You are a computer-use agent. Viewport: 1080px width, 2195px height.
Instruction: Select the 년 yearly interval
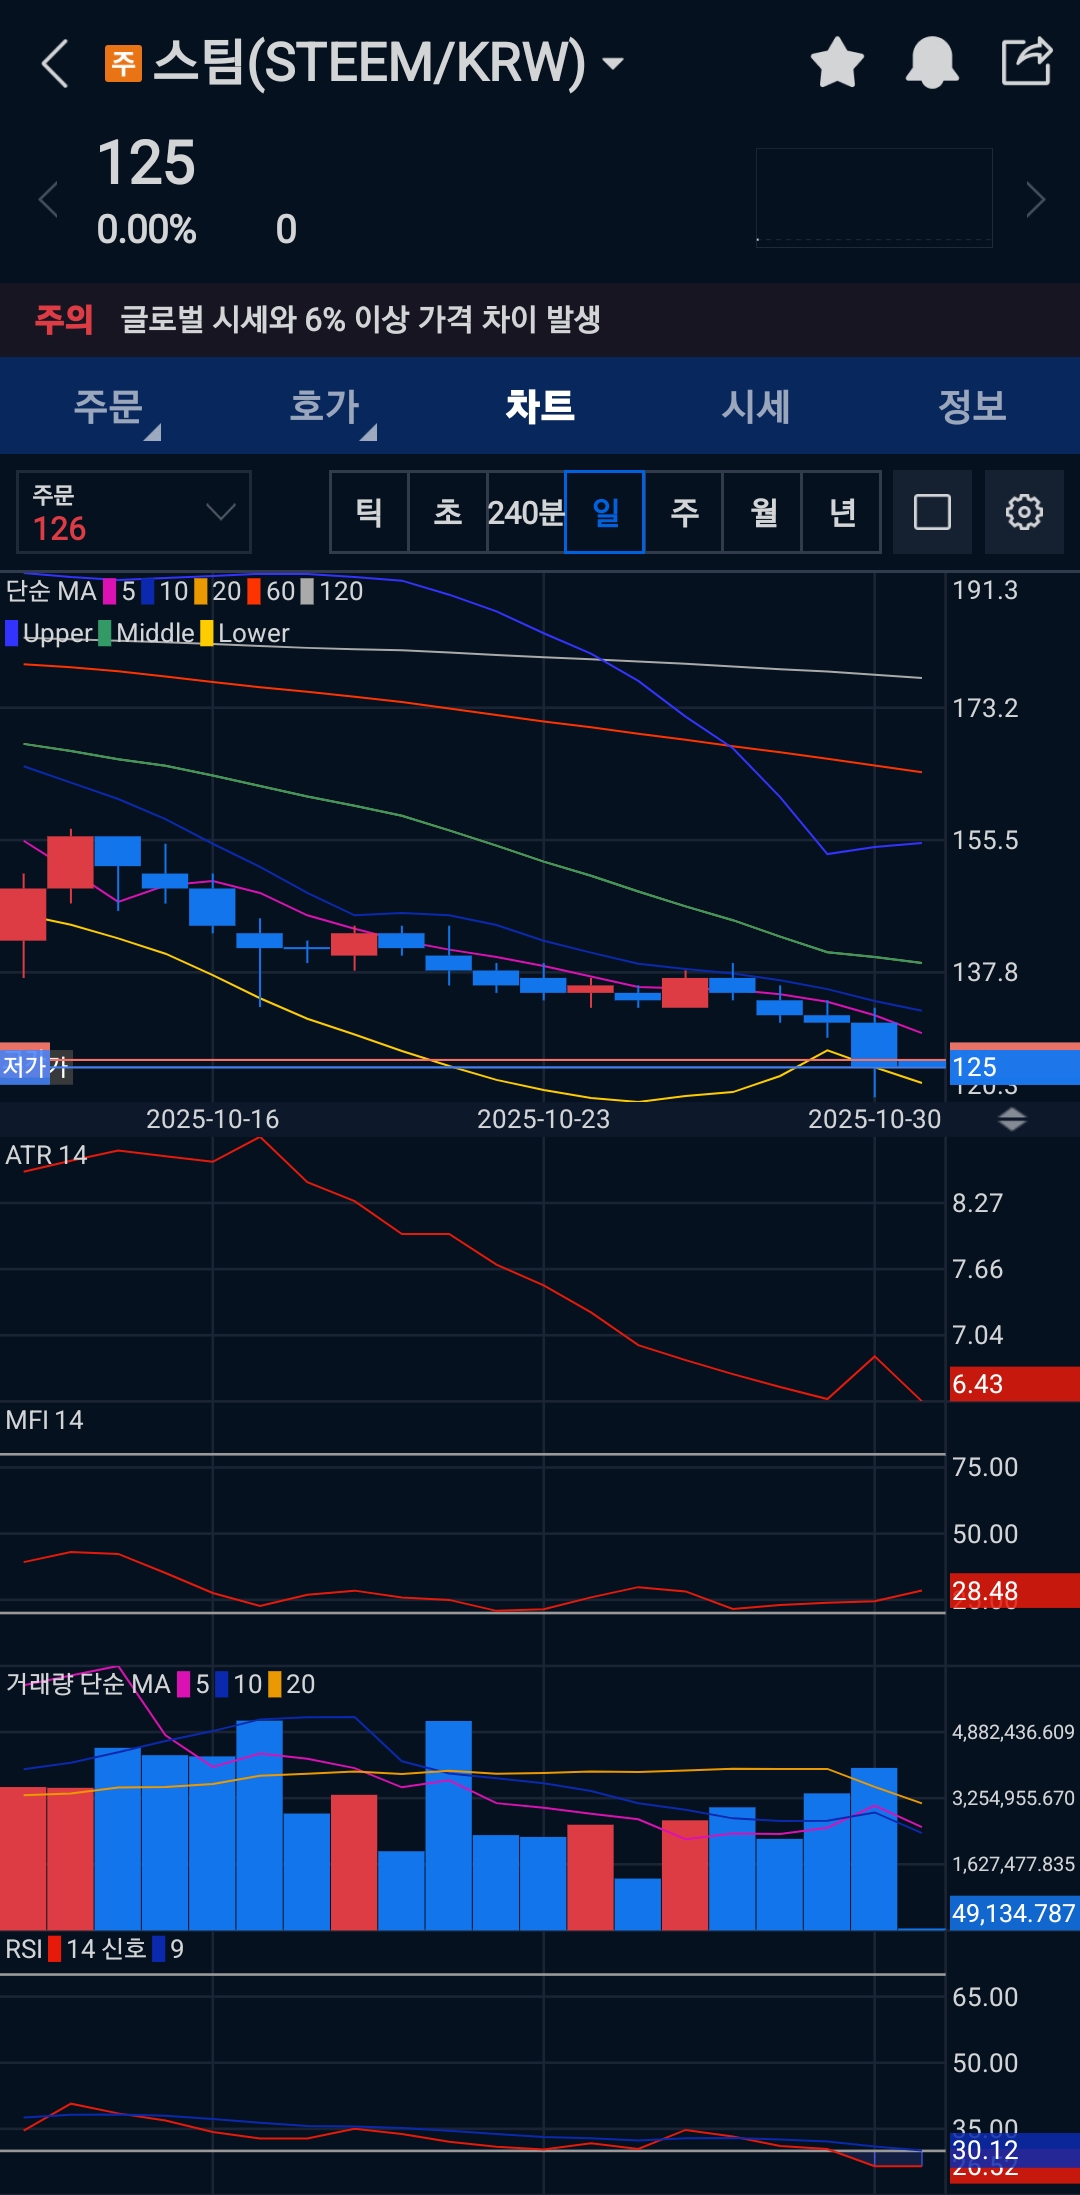coord(842,512)
